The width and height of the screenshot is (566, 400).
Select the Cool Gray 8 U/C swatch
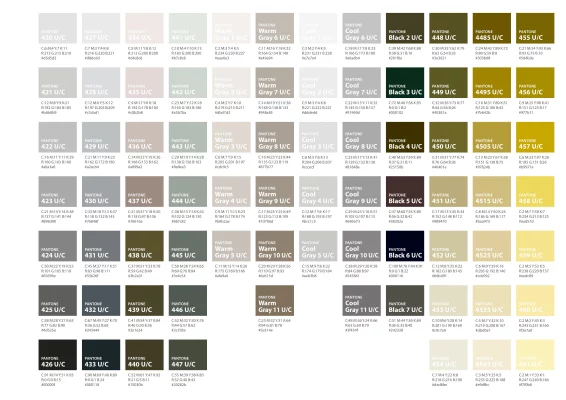click(362, 137)
